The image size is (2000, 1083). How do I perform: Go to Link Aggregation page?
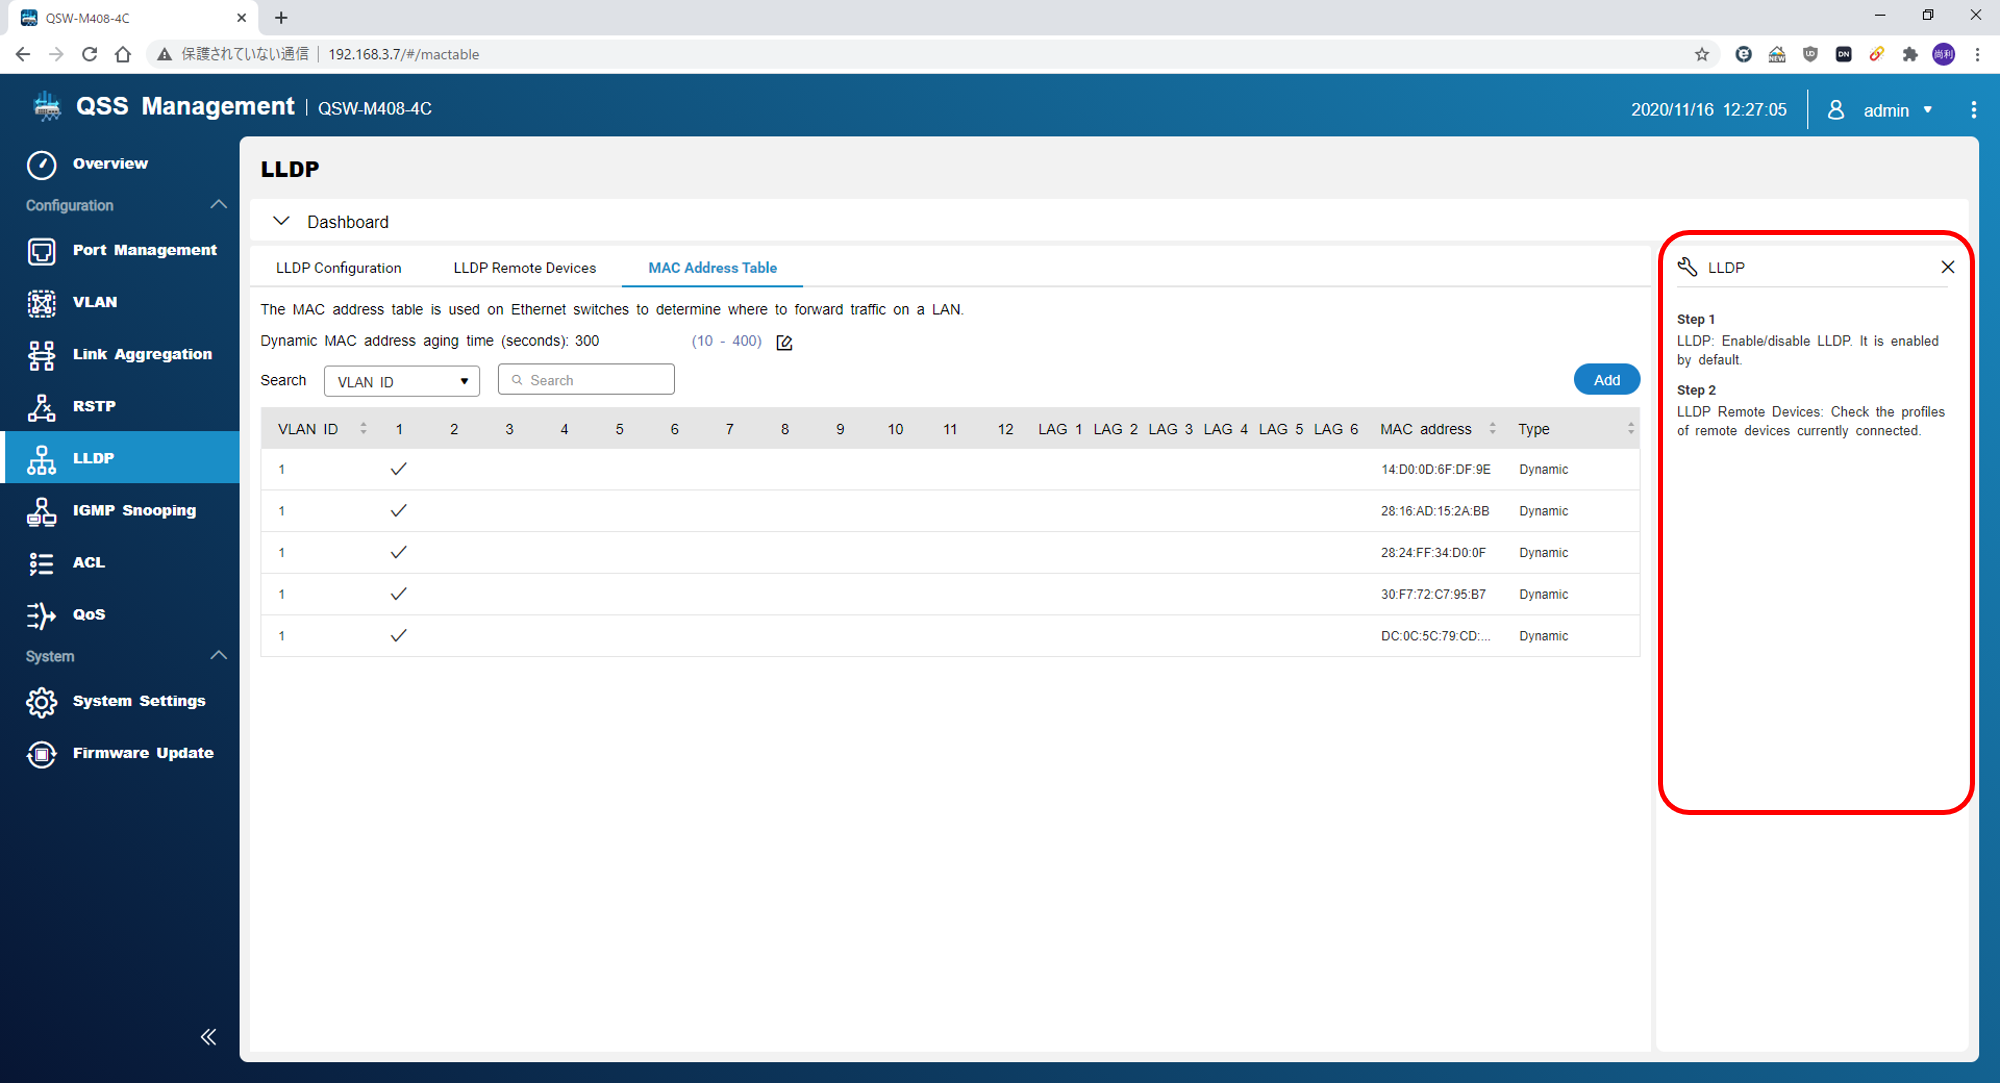[141, 354]
